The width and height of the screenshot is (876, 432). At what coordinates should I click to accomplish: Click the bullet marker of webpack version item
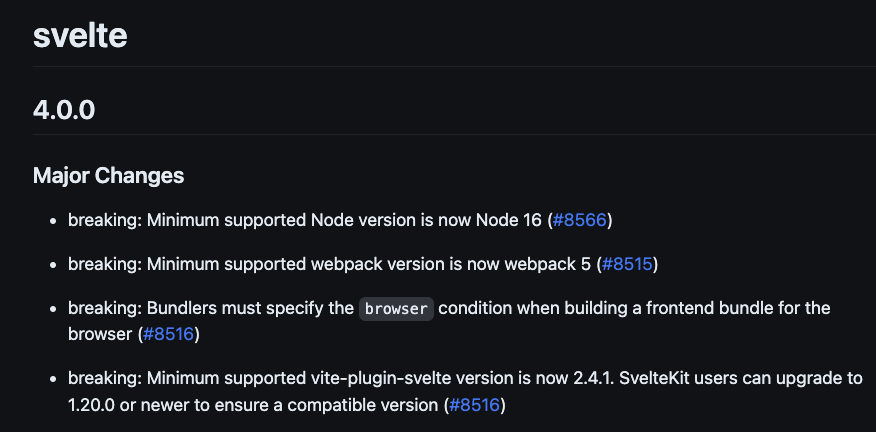tap(54, 265)
